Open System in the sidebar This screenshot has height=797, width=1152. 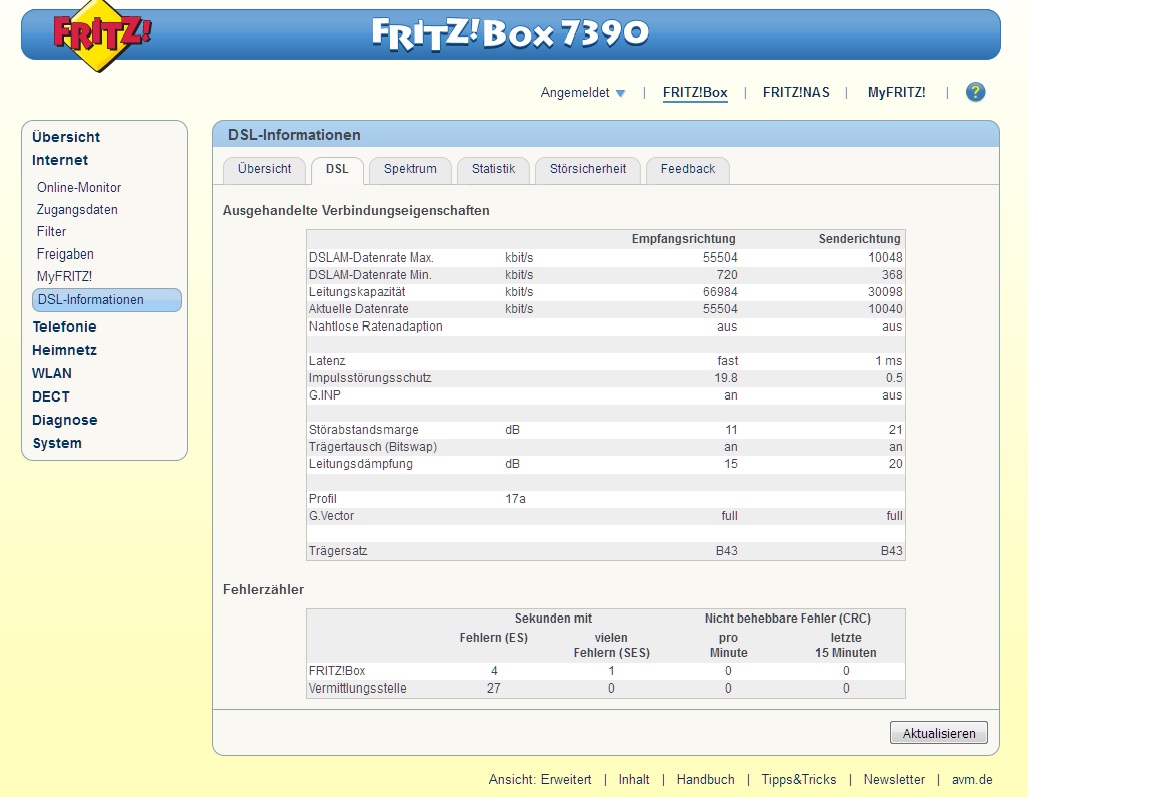57,443
